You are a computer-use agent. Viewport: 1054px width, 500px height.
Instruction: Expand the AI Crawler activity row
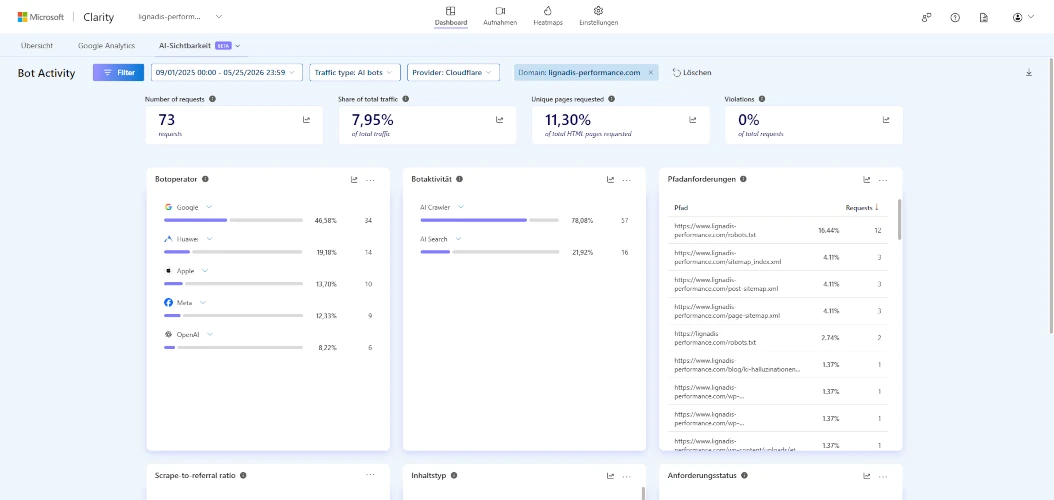point(460,207)
